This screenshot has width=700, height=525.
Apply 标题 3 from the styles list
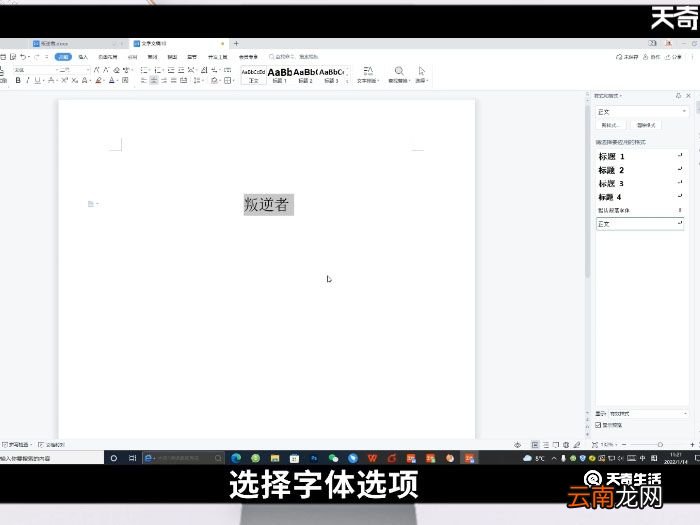click(640, 183)
